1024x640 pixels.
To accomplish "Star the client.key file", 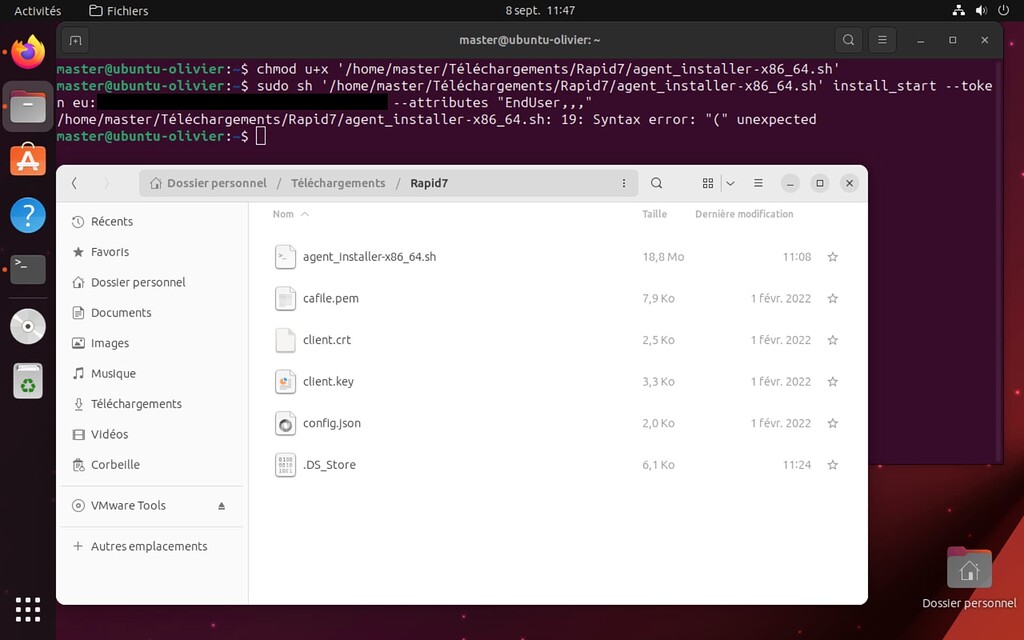I will [833, 381].
